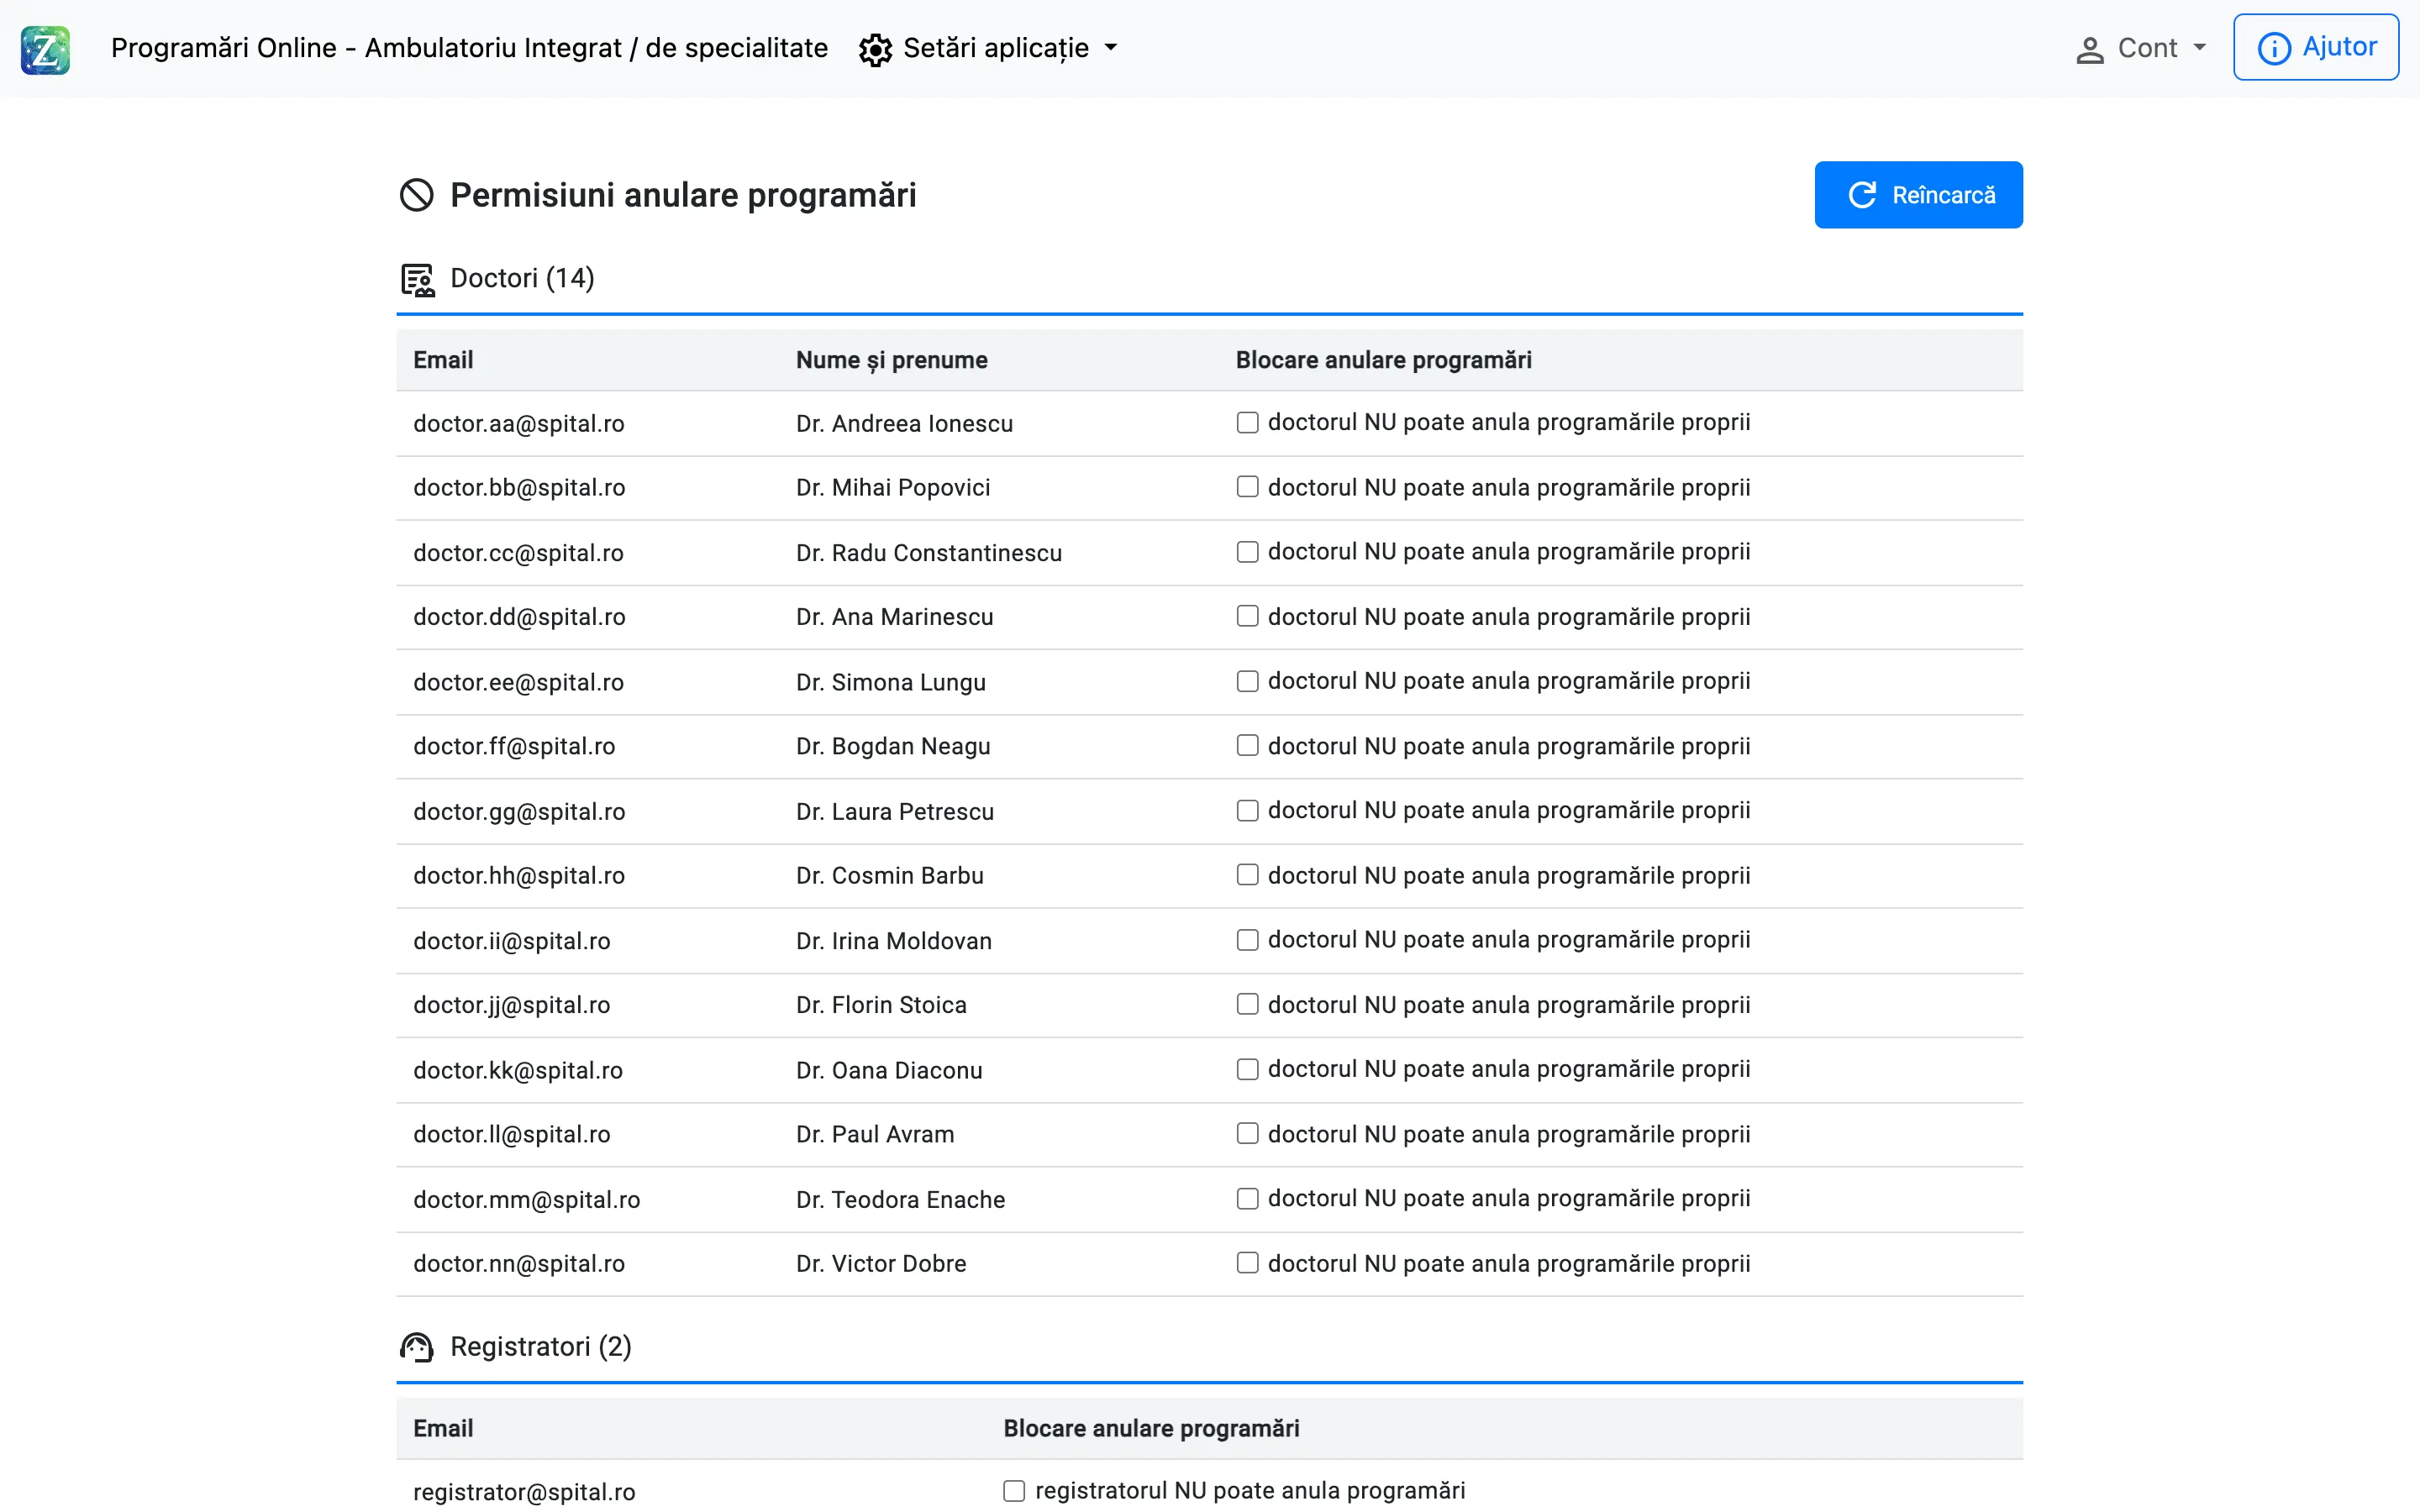Click the Doctori (14) section heading

522,278
